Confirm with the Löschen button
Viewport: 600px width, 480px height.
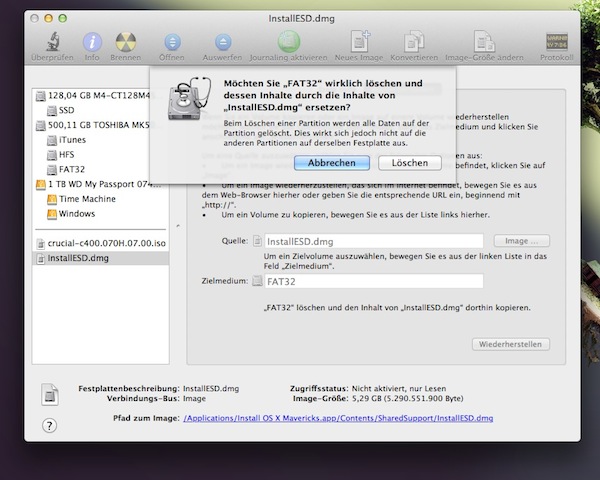click(x=410, y=163)
